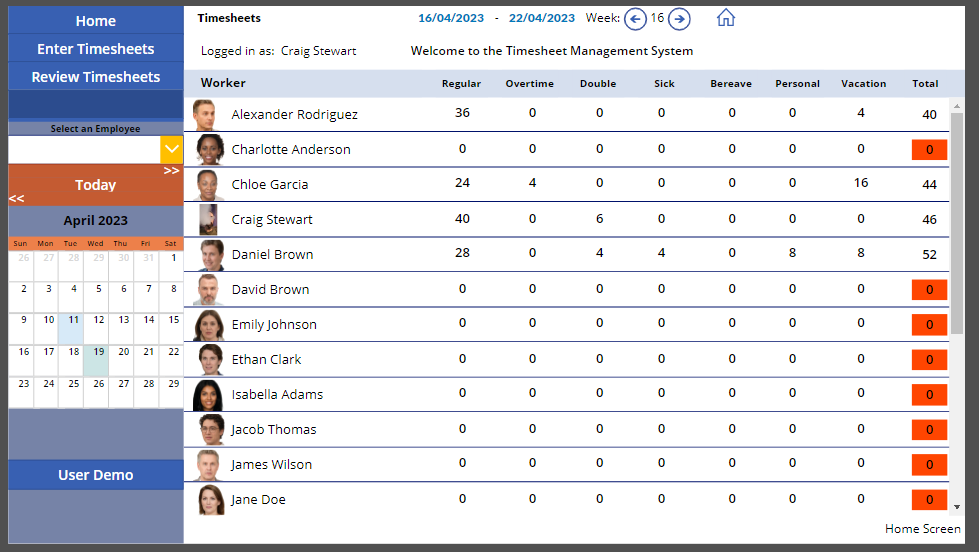Screen dimensions: 979x552
Task: Open the Home menu item
Action: (x=96, y=21)
